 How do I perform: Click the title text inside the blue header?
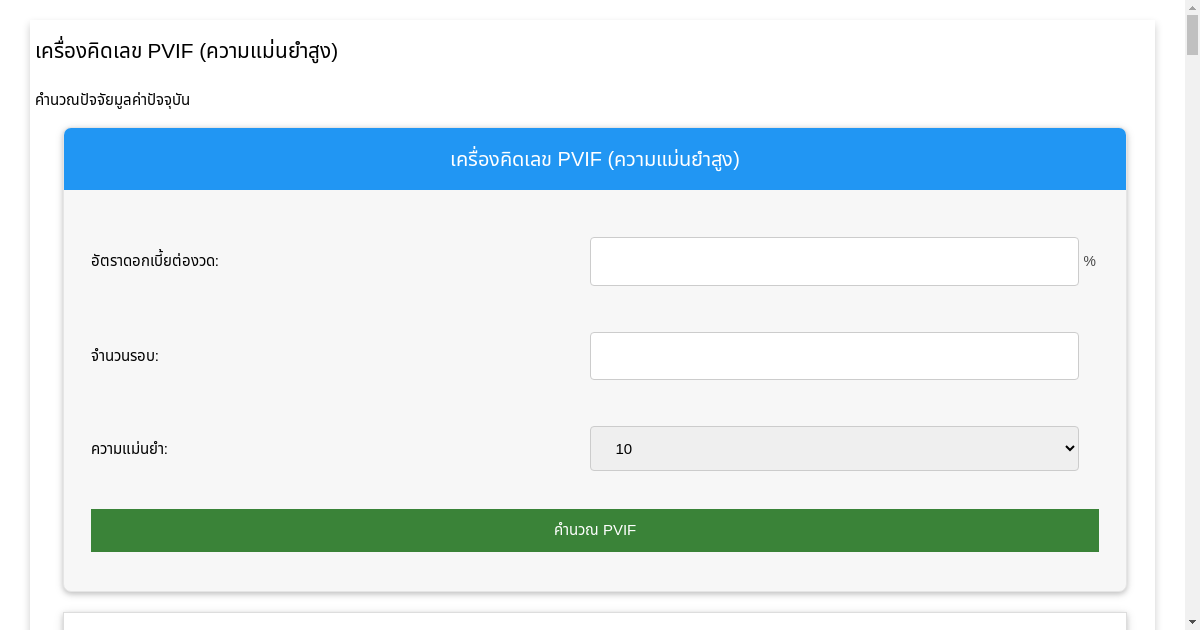[x=594, y=159]
